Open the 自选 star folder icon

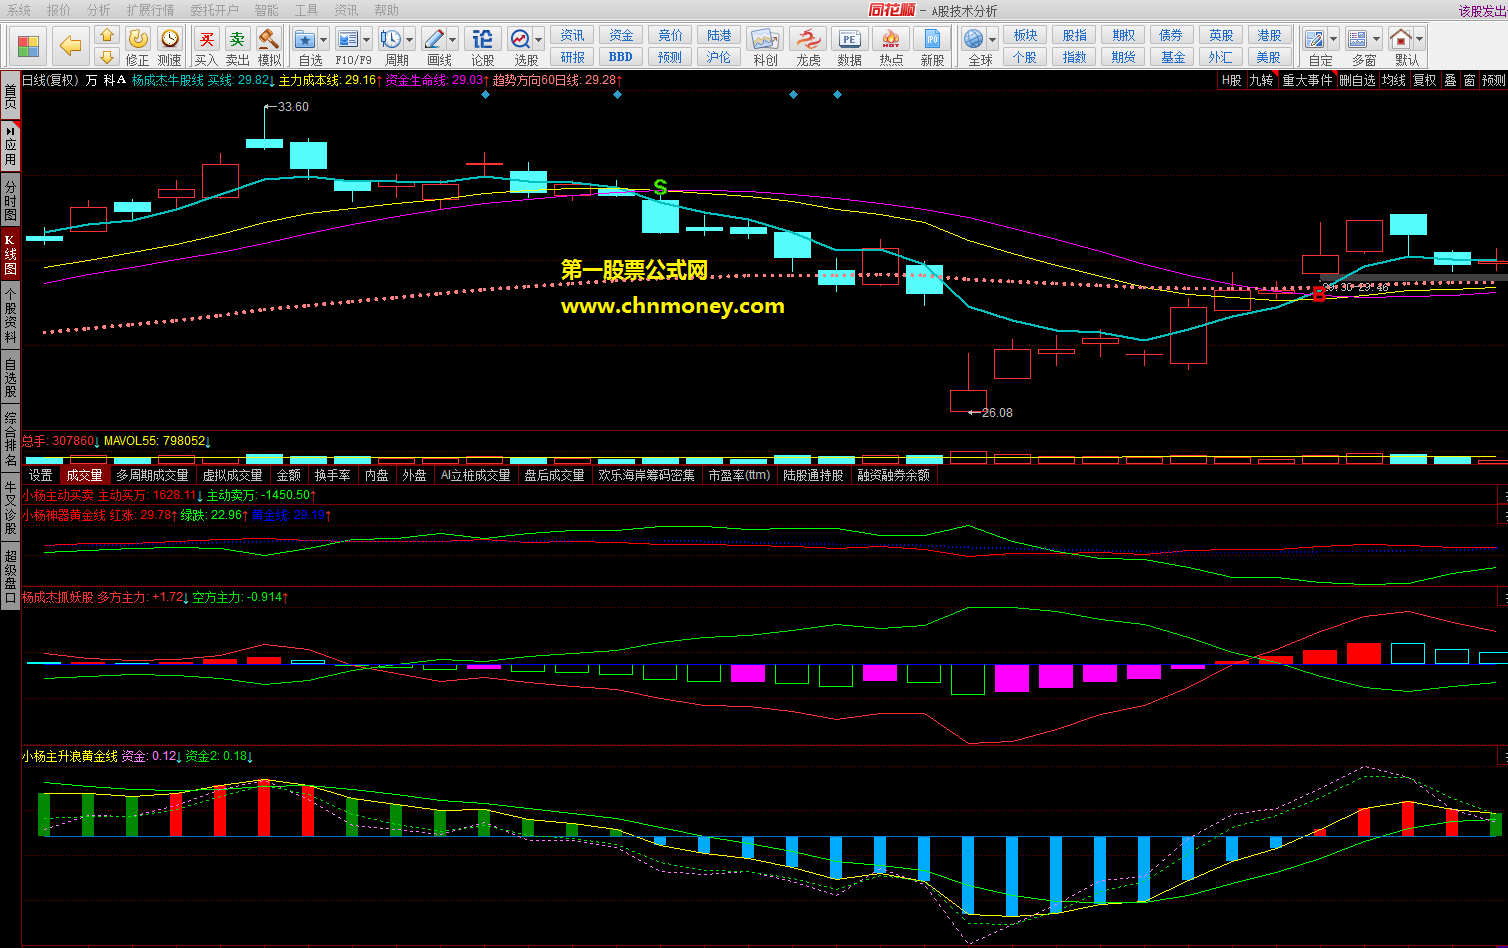(x=305, y=39)
